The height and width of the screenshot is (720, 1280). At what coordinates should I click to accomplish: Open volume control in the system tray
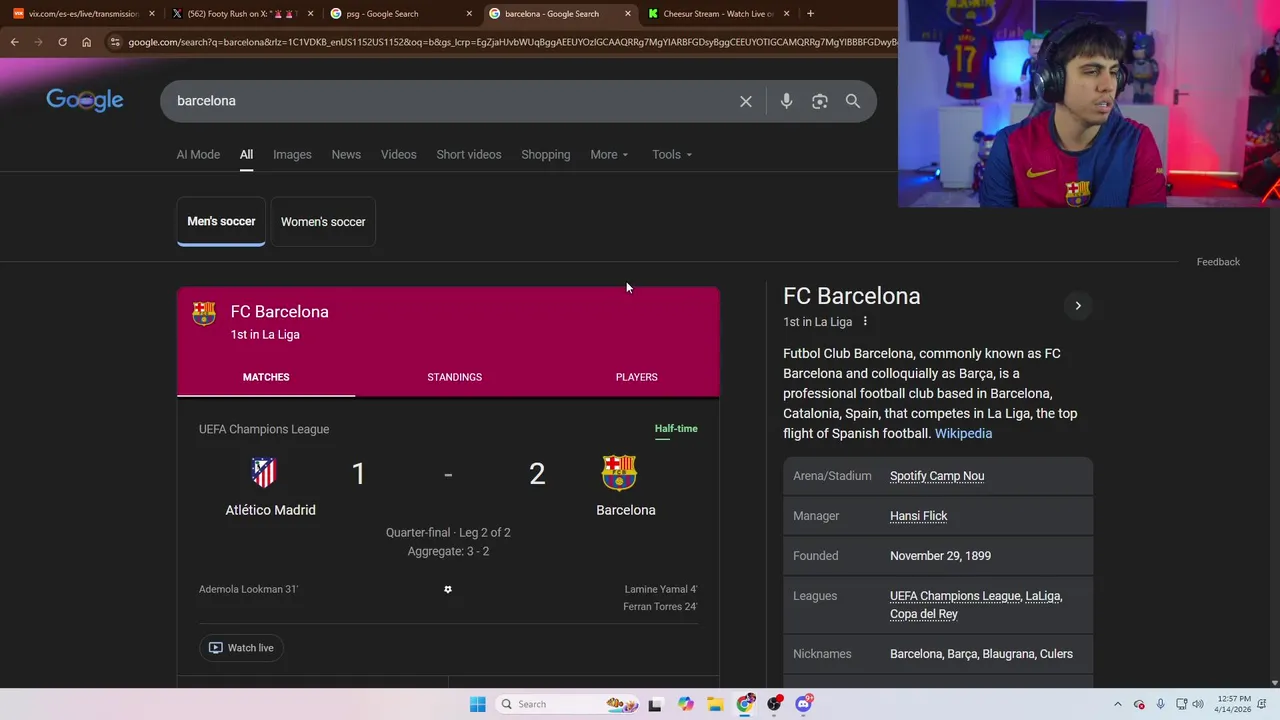[x=1198, y=704]
